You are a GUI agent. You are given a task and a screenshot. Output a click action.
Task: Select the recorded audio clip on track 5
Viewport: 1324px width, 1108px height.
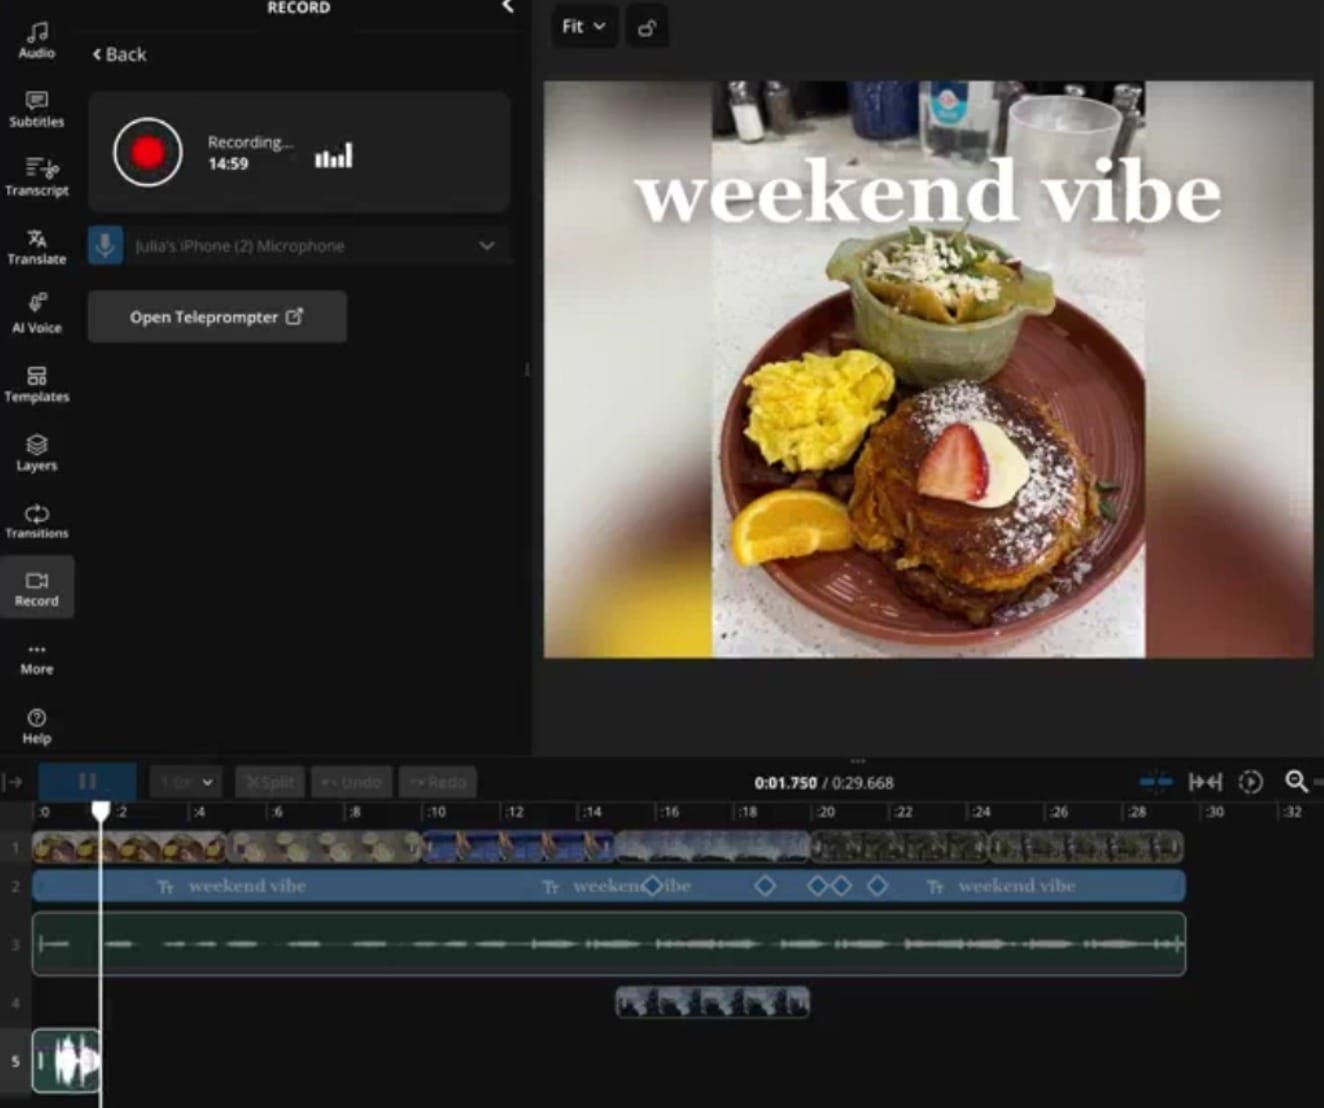66,1060
